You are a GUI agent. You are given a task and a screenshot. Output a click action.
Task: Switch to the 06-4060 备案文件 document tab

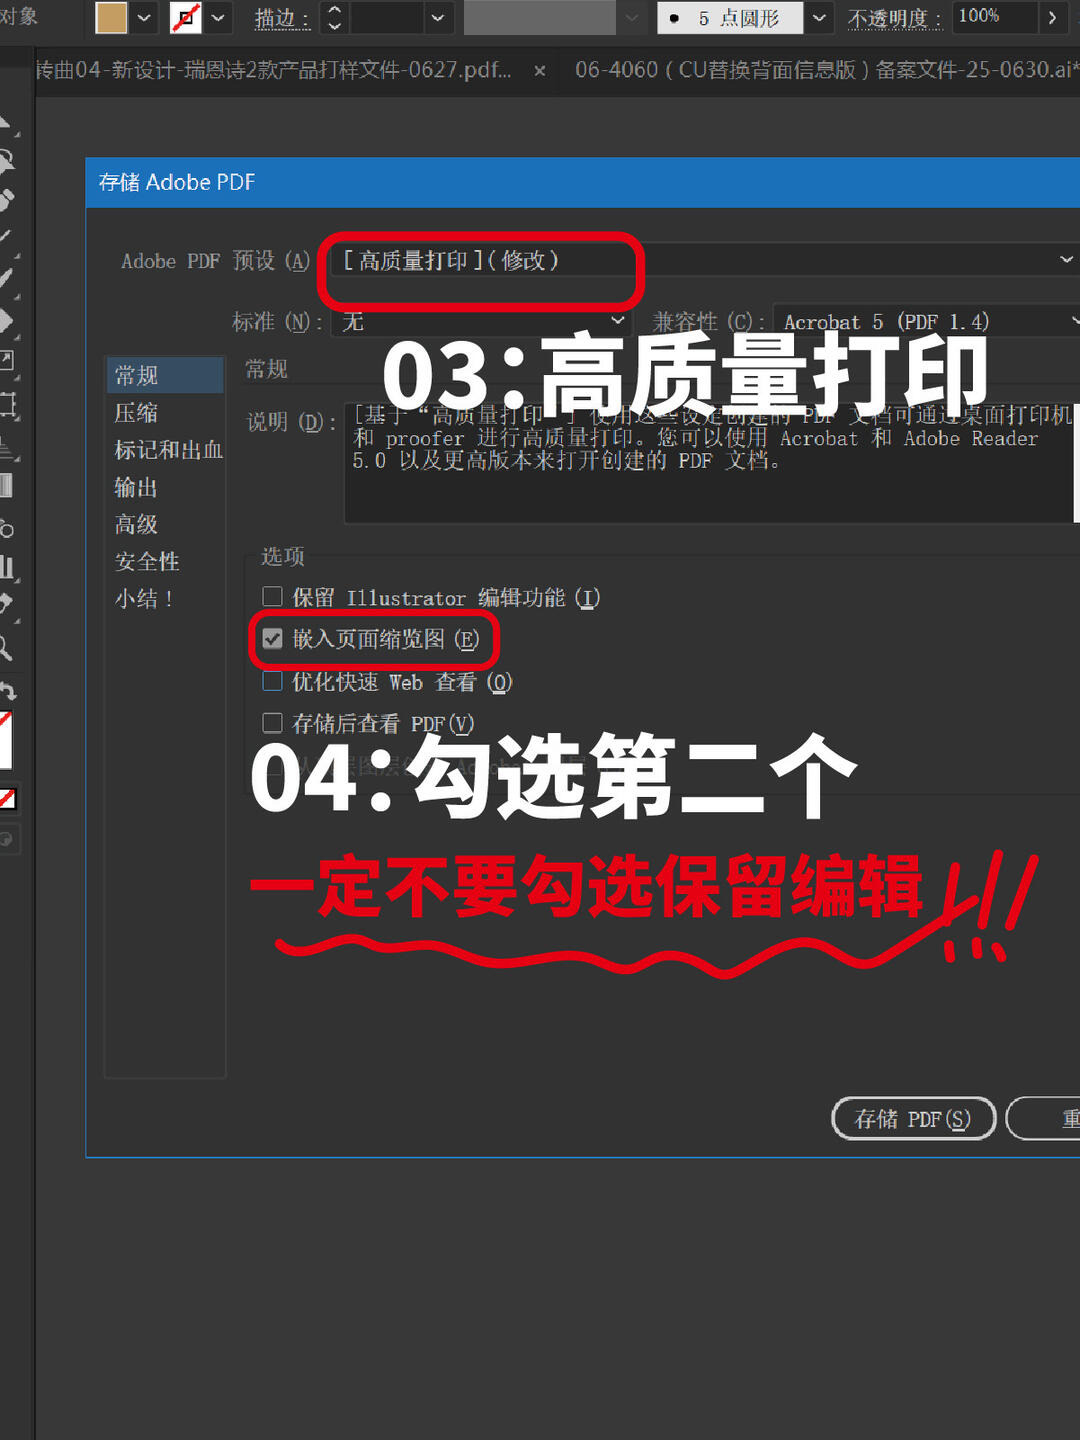pos(826,70)
